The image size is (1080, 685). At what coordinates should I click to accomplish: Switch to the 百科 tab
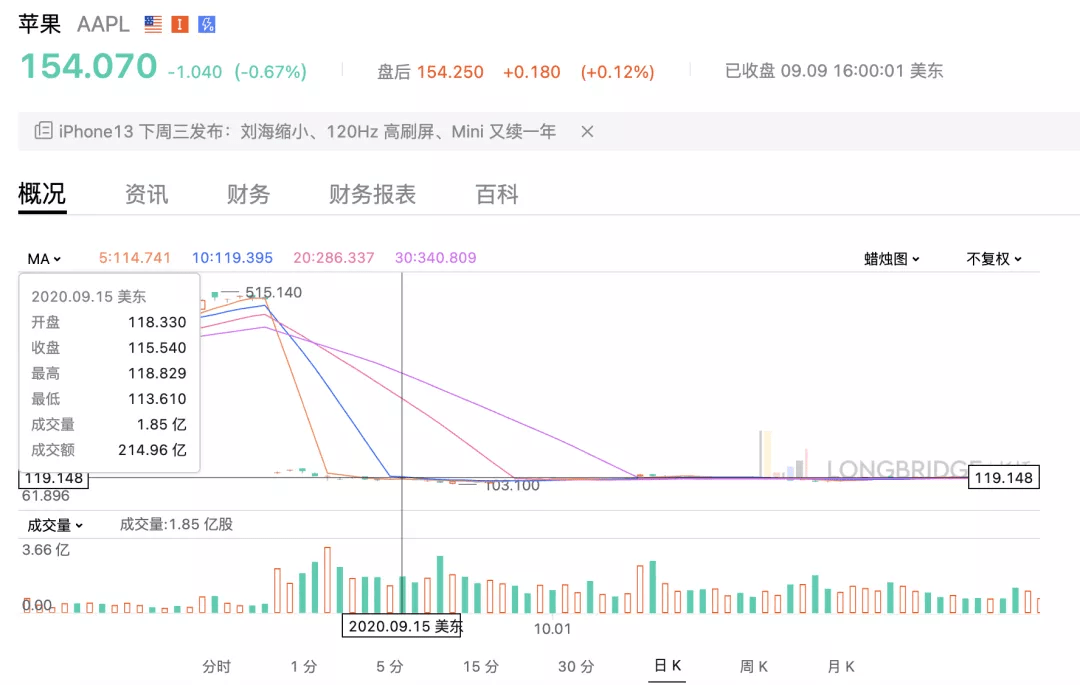(x=497, y=194)
